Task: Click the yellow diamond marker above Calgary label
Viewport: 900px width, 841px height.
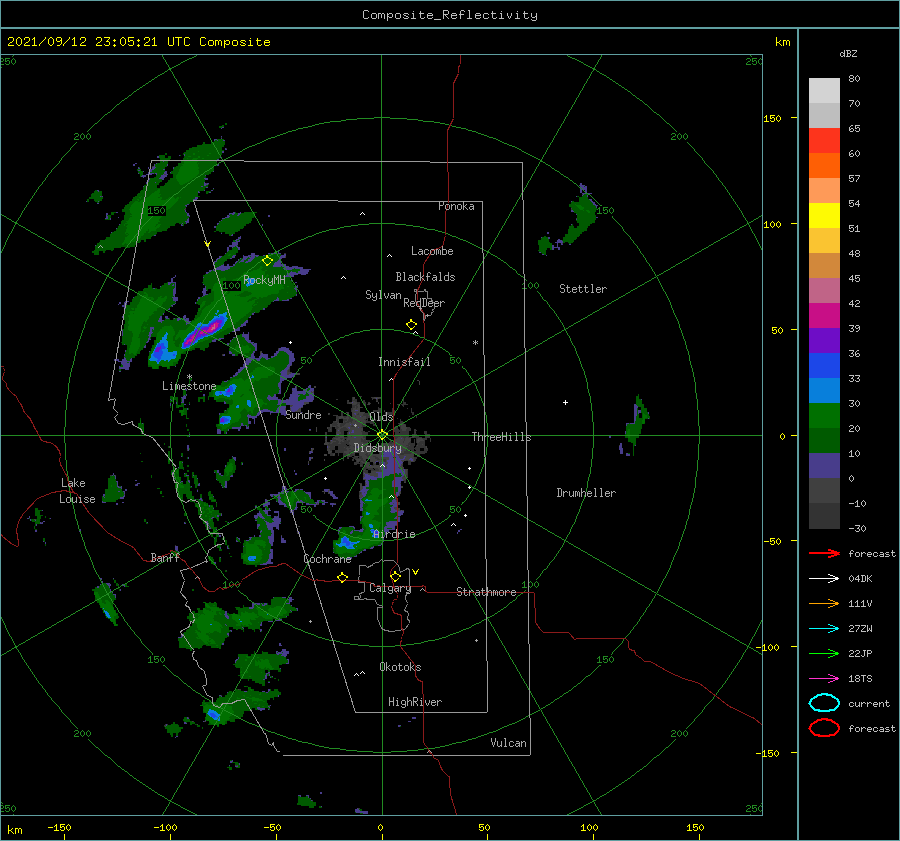Action: (x=395, y=576)
